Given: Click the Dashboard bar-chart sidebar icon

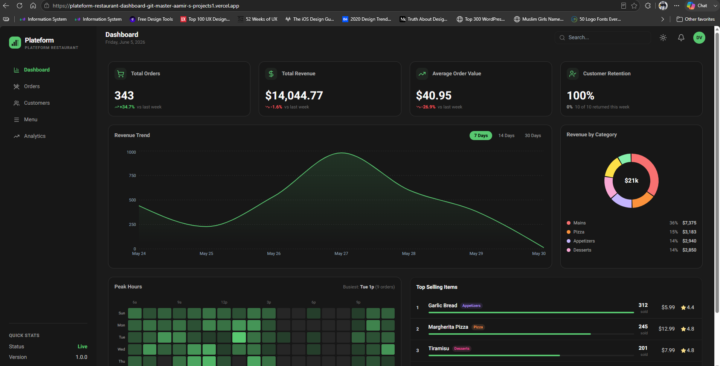Looking at the screenshot, I should 17,70.
